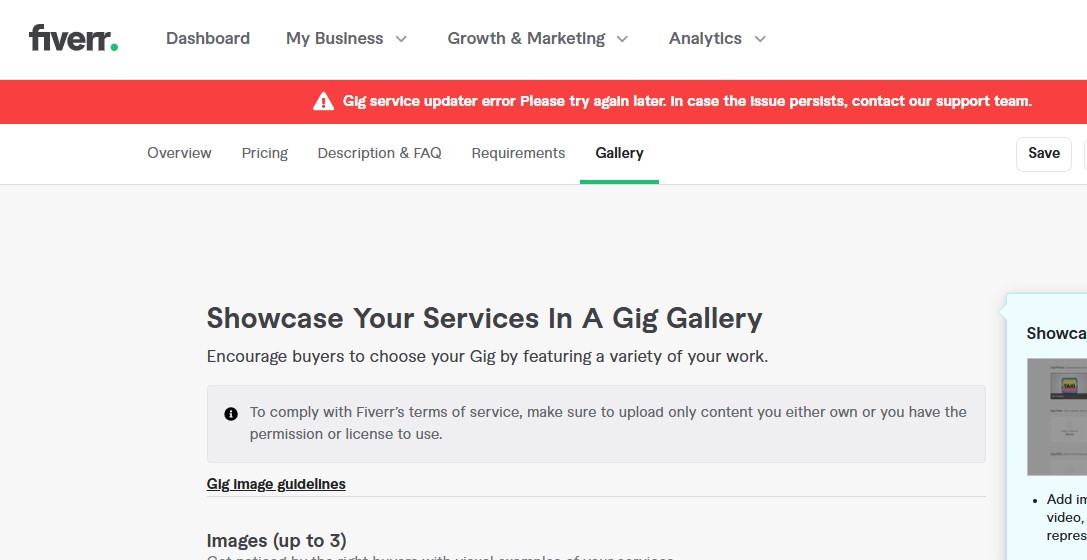This screenshot has width=1087, height=560.
Task: Switch to the Overview tab
Action: (x=179, y=153)
